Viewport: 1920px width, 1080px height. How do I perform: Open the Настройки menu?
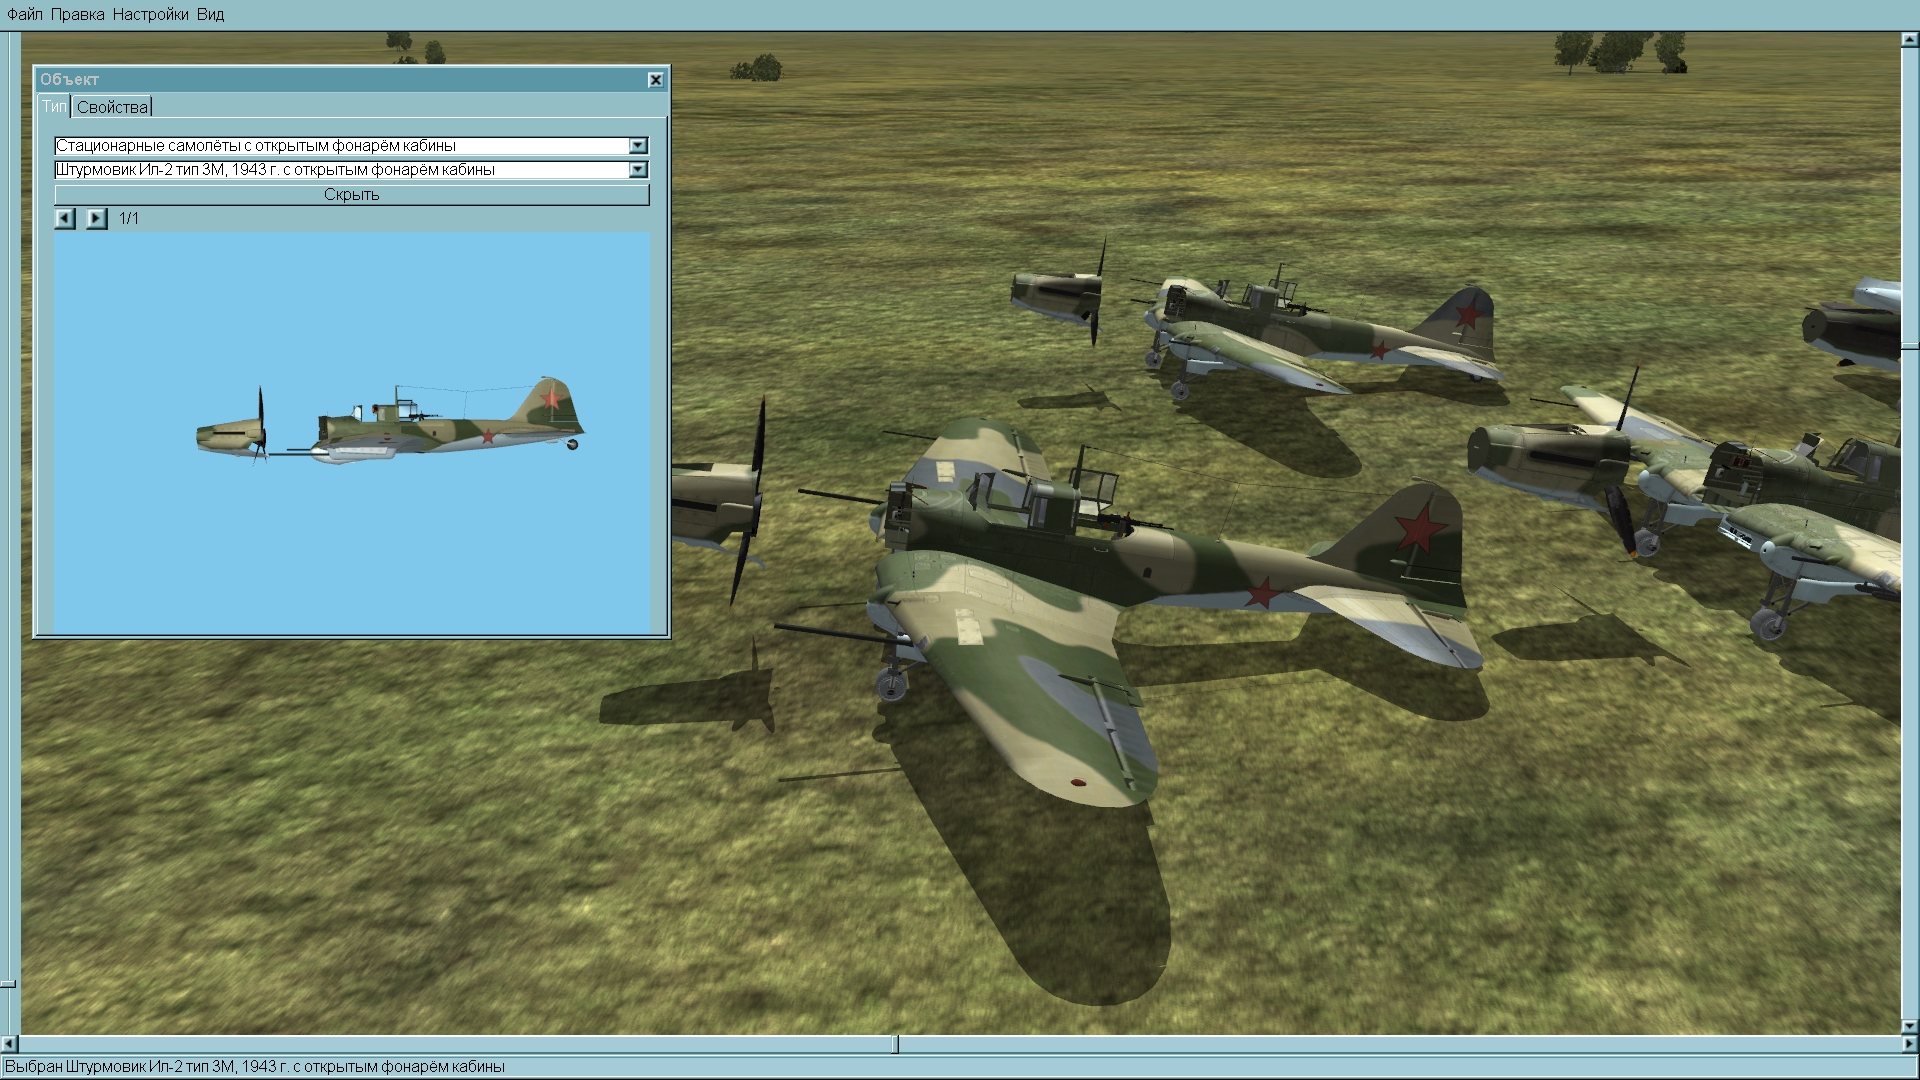coord(150,14)
